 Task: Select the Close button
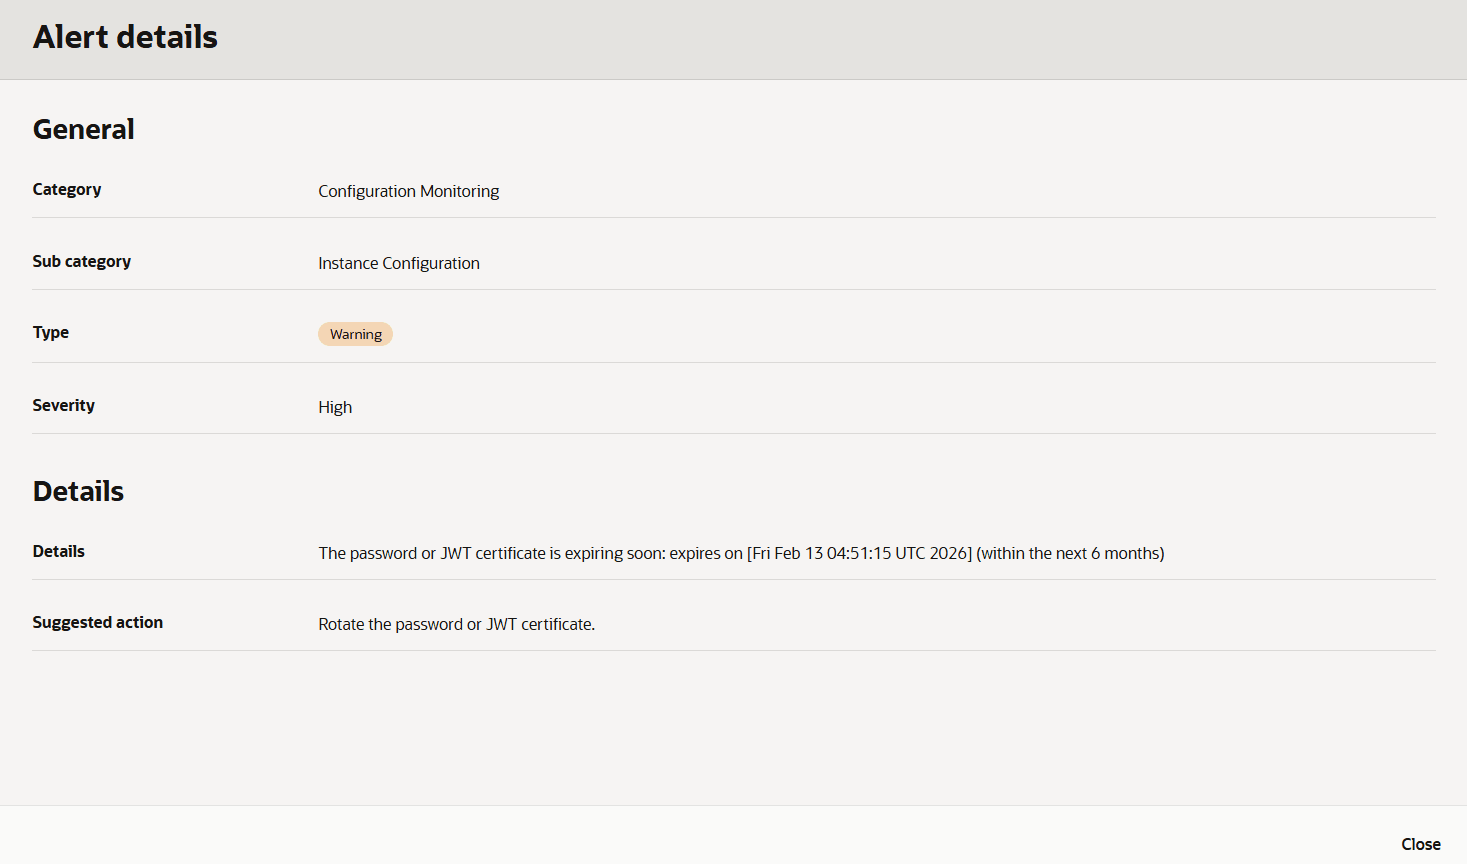(x=1421, y=843)
